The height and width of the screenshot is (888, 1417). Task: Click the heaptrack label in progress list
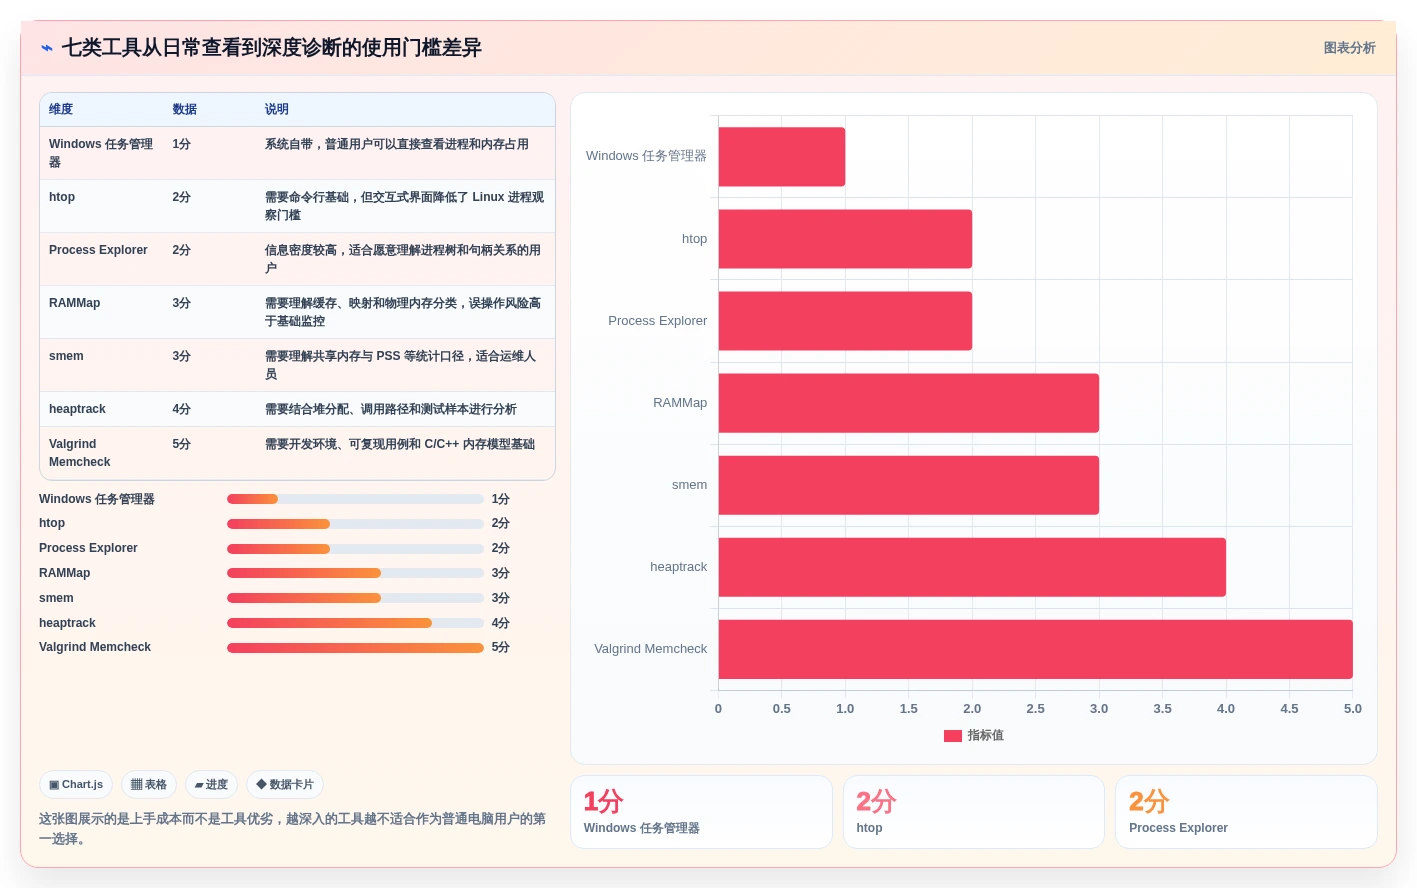tap(67, 623)
